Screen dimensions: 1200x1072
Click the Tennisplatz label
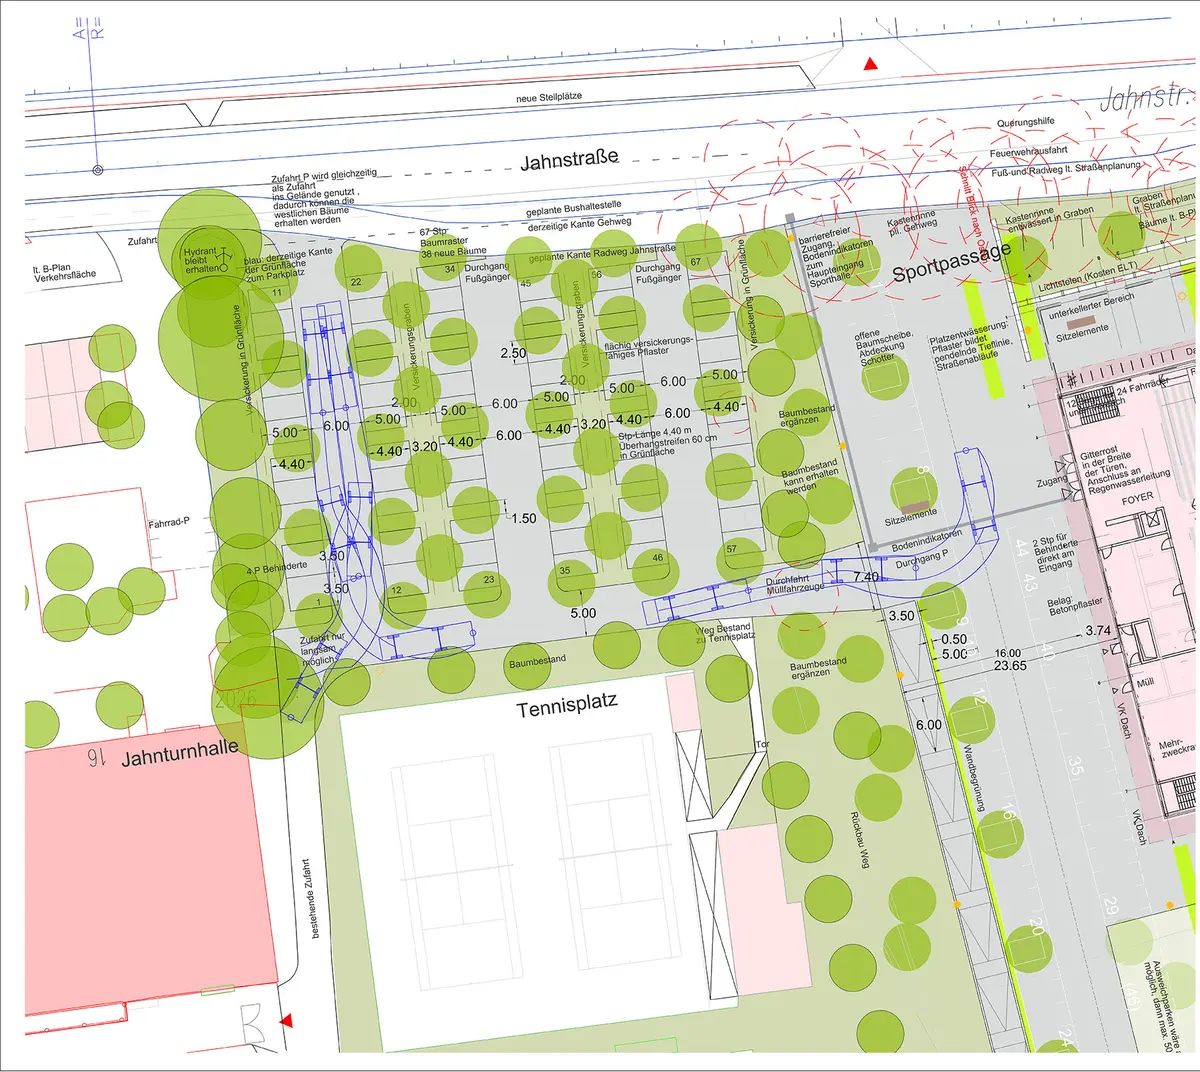567,707
